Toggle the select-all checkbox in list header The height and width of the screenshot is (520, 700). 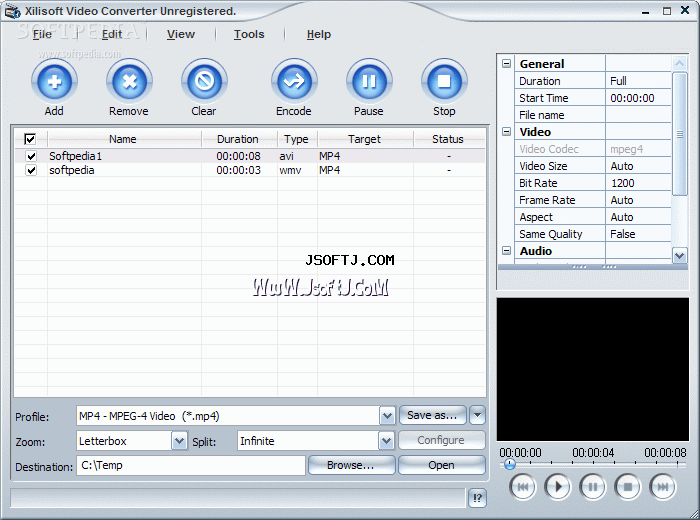[30, 139]
